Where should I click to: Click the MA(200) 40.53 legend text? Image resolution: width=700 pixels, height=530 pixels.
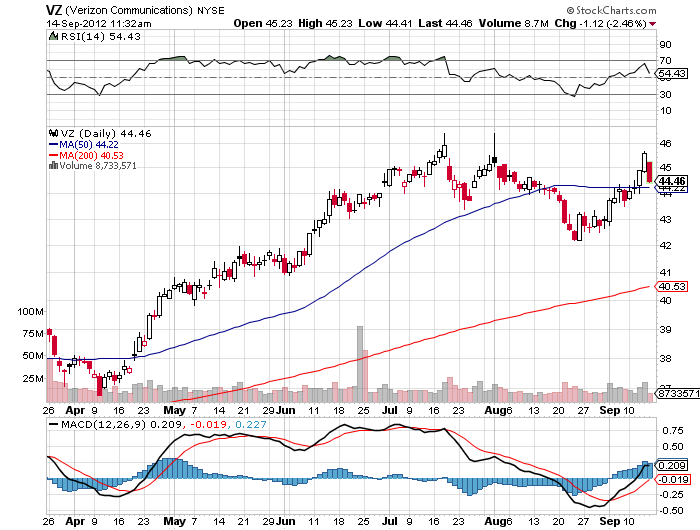click(92, 155)
